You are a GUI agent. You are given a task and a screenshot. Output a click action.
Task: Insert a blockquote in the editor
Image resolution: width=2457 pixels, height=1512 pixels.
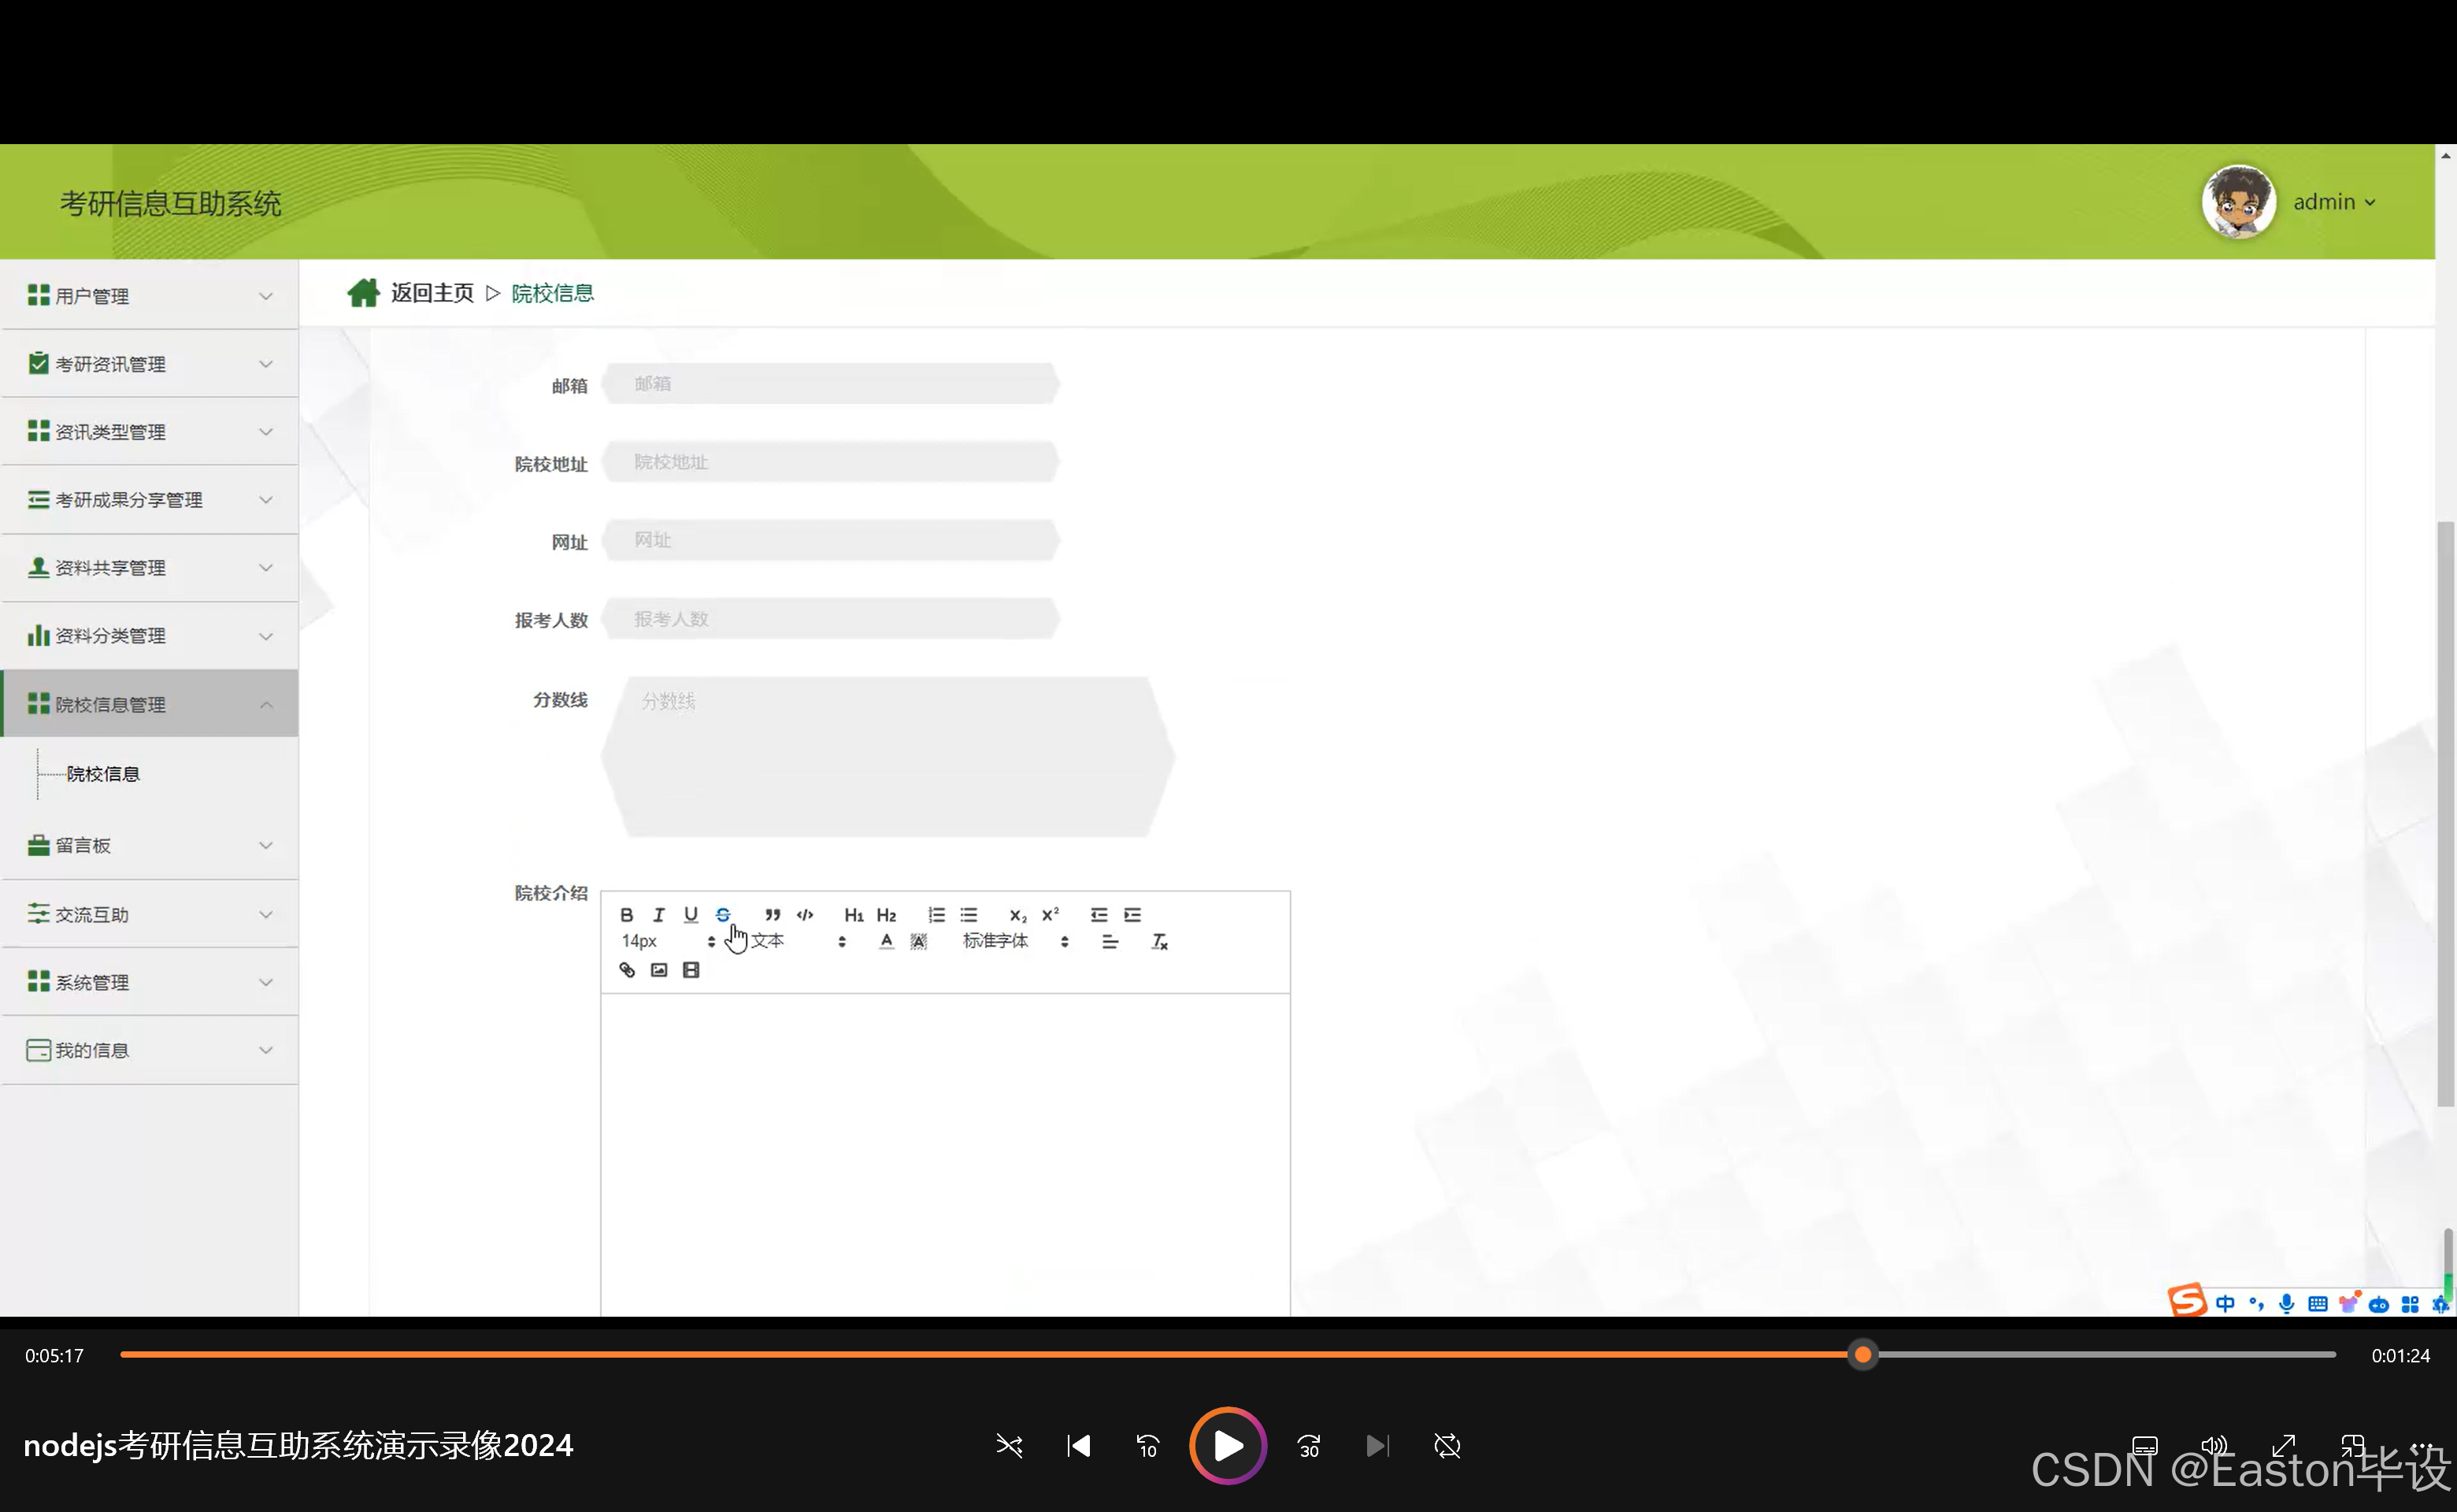pyautogui.click(x=772, y=915)
